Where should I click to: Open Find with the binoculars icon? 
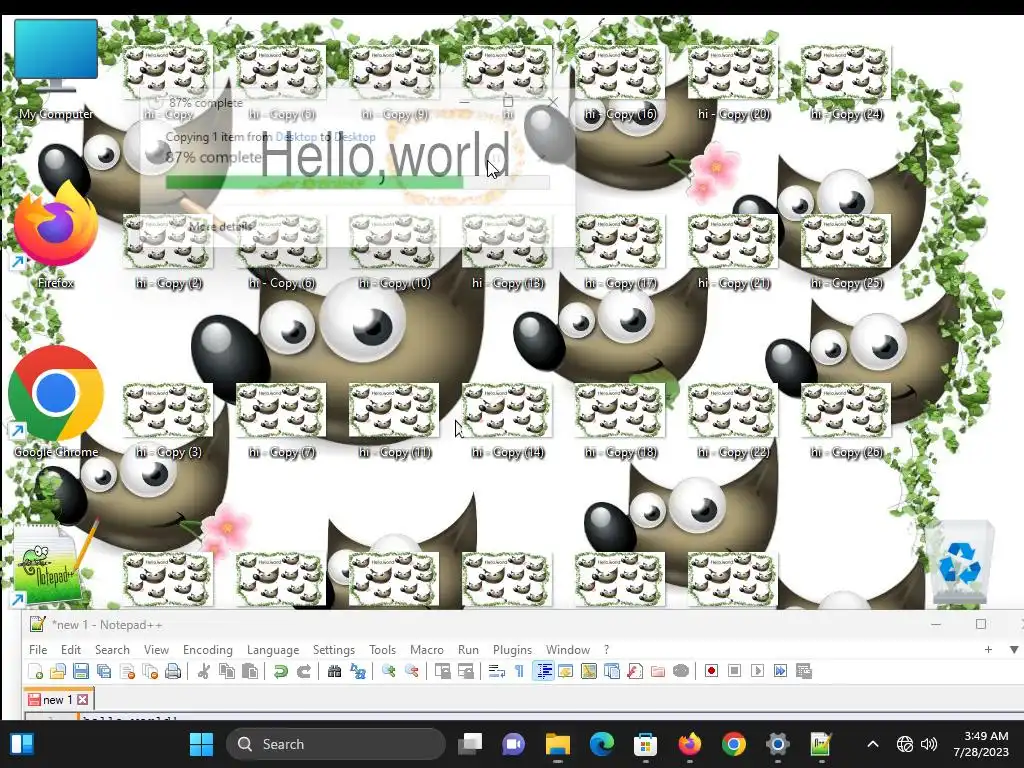pos(334,671)
